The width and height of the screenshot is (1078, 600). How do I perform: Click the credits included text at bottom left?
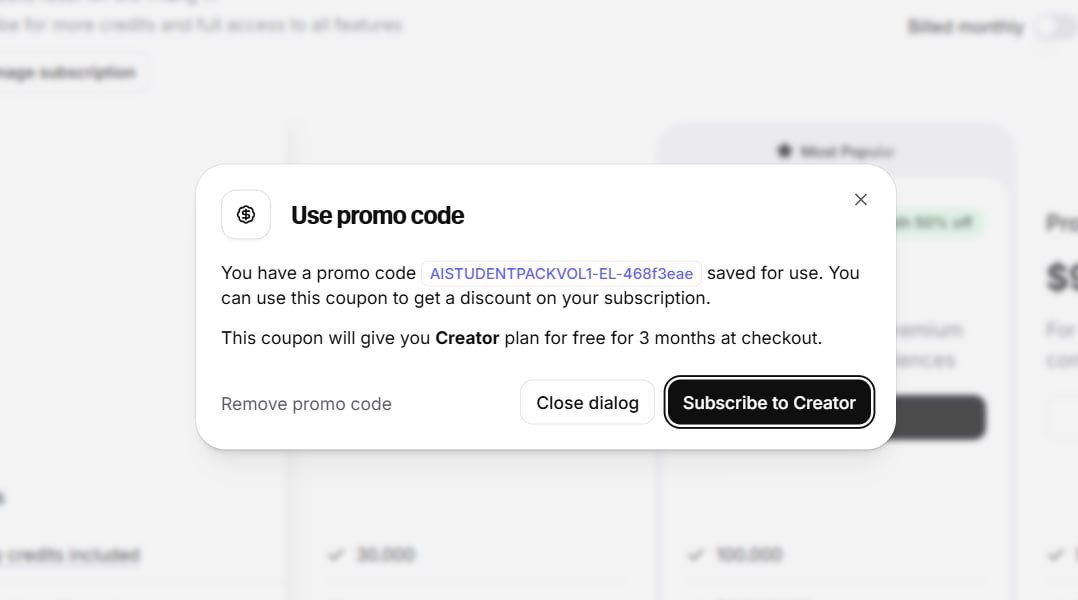[75, 555]
